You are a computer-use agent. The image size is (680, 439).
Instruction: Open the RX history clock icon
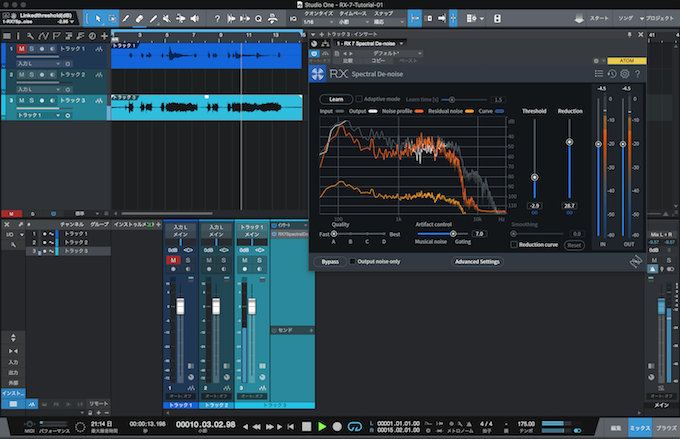(x=612, y=74)
